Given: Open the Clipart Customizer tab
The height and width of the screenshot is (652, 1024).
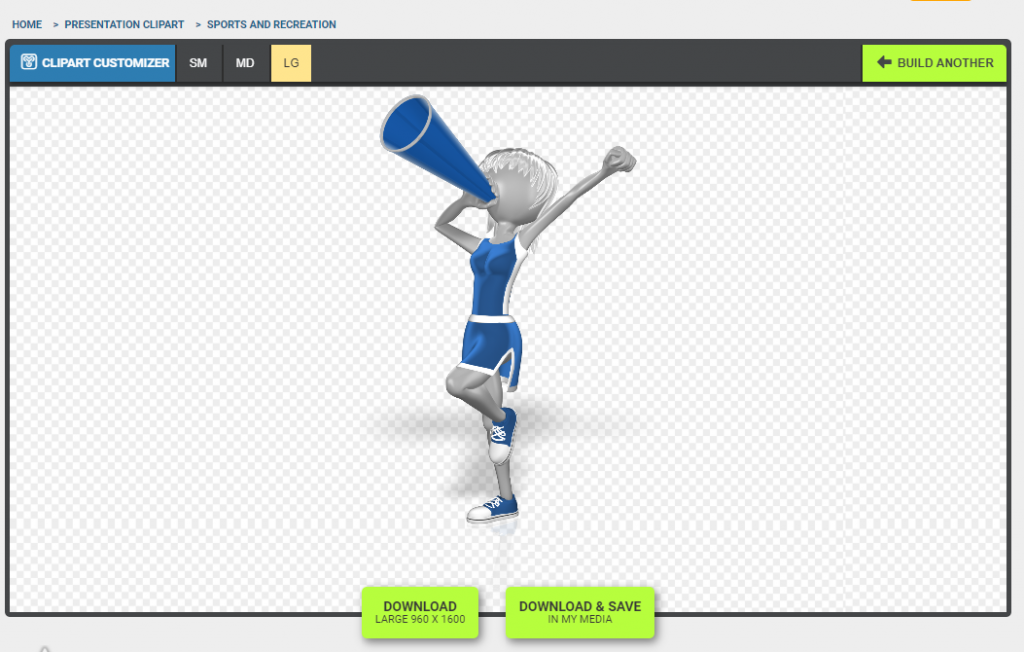Looking at the screenshot, I should click(93, 63).
